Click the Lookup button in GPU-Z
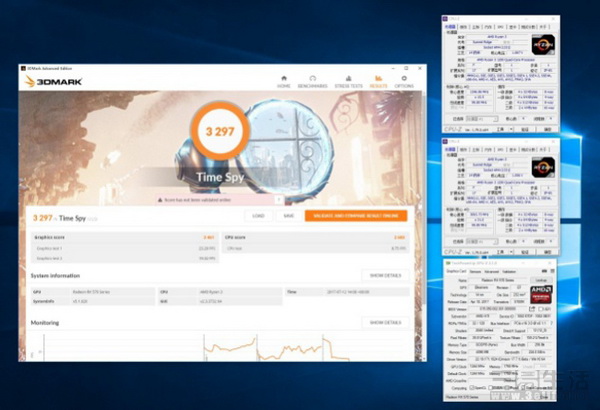The image size is (600, 410). (x=541, y=280)
